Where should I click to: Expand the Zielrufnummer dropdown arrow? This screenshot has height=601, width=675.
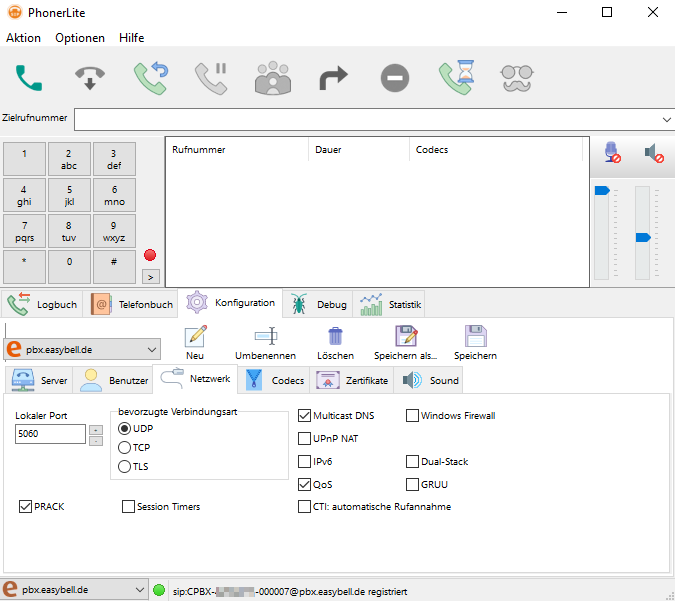click(667, 119)
